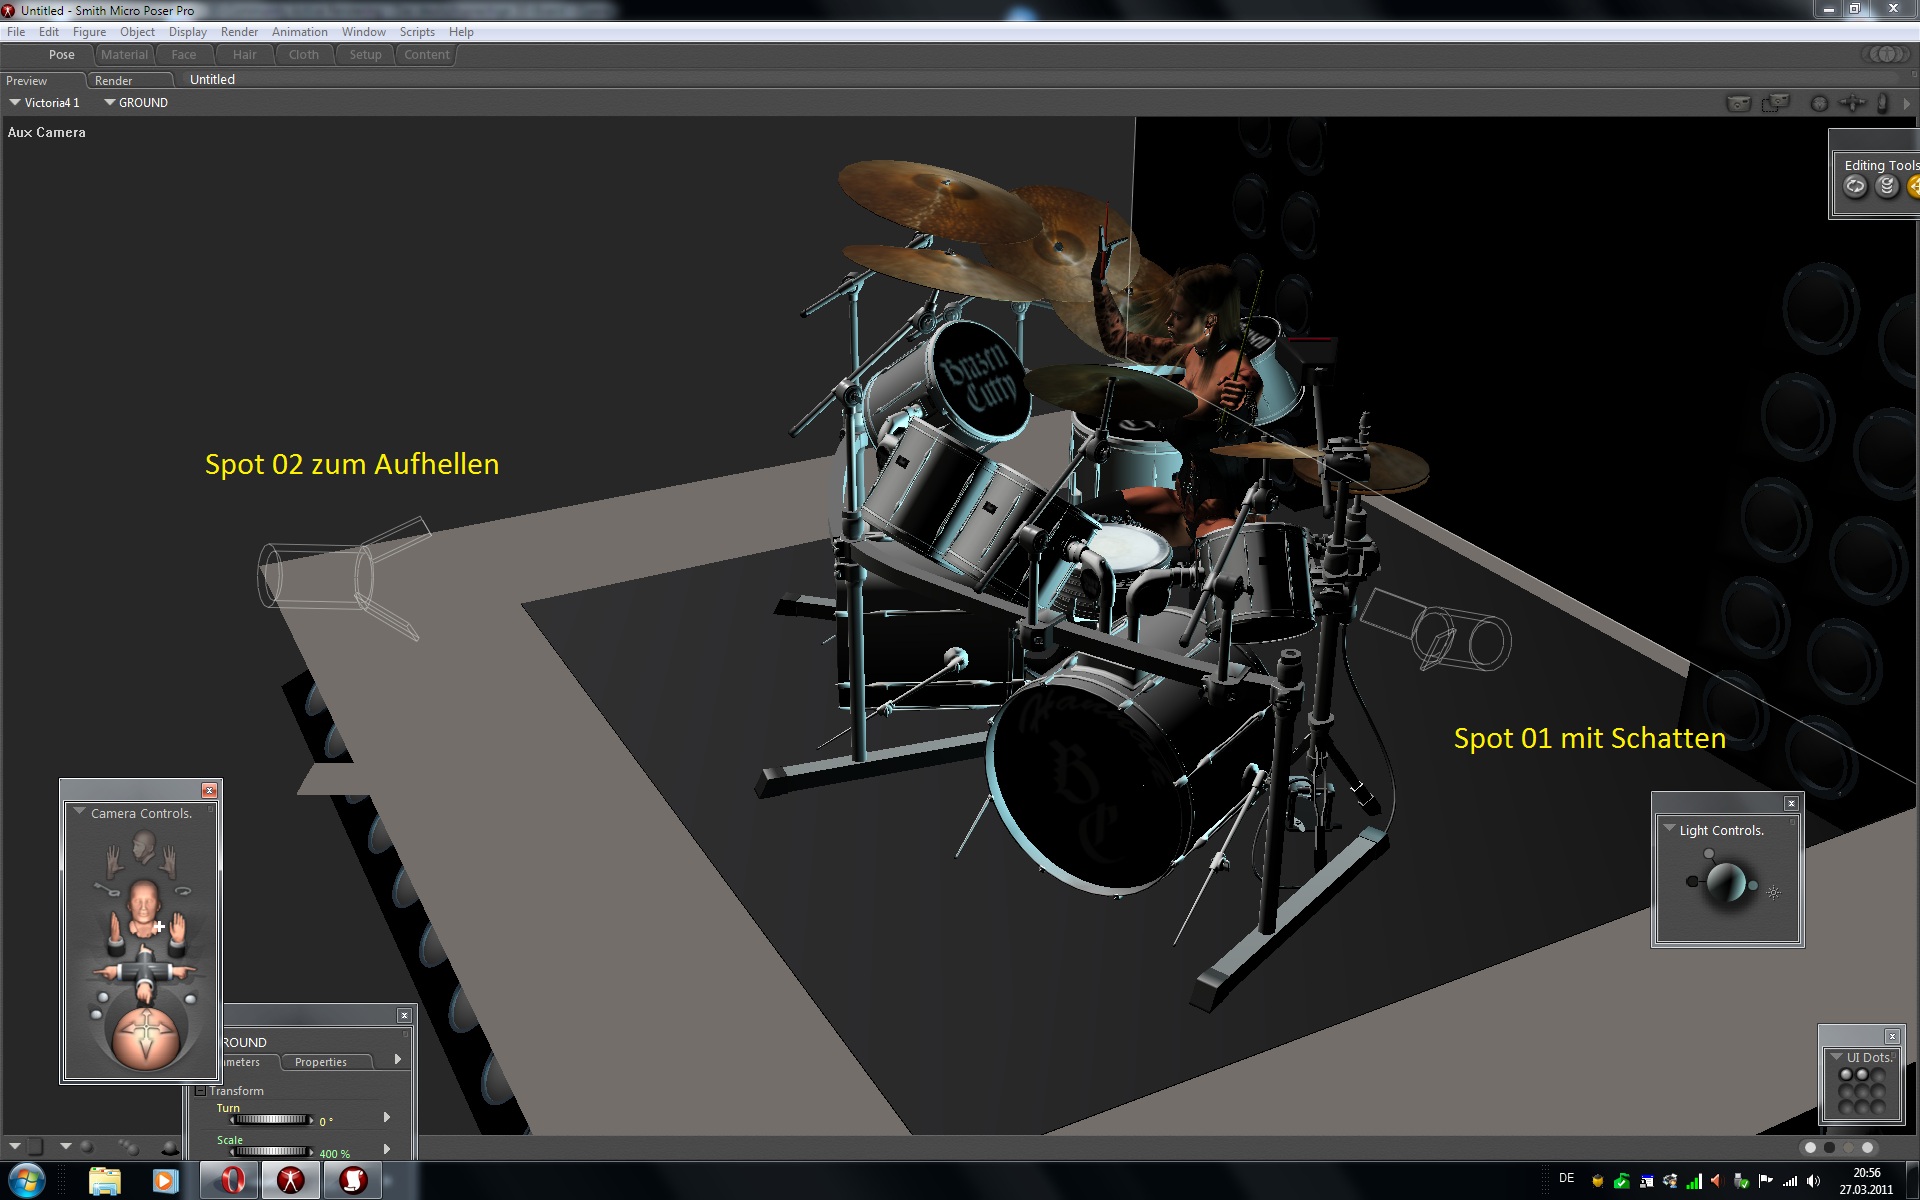Open the Render menu
1920x1200 pixels.
tap(239, 32)
